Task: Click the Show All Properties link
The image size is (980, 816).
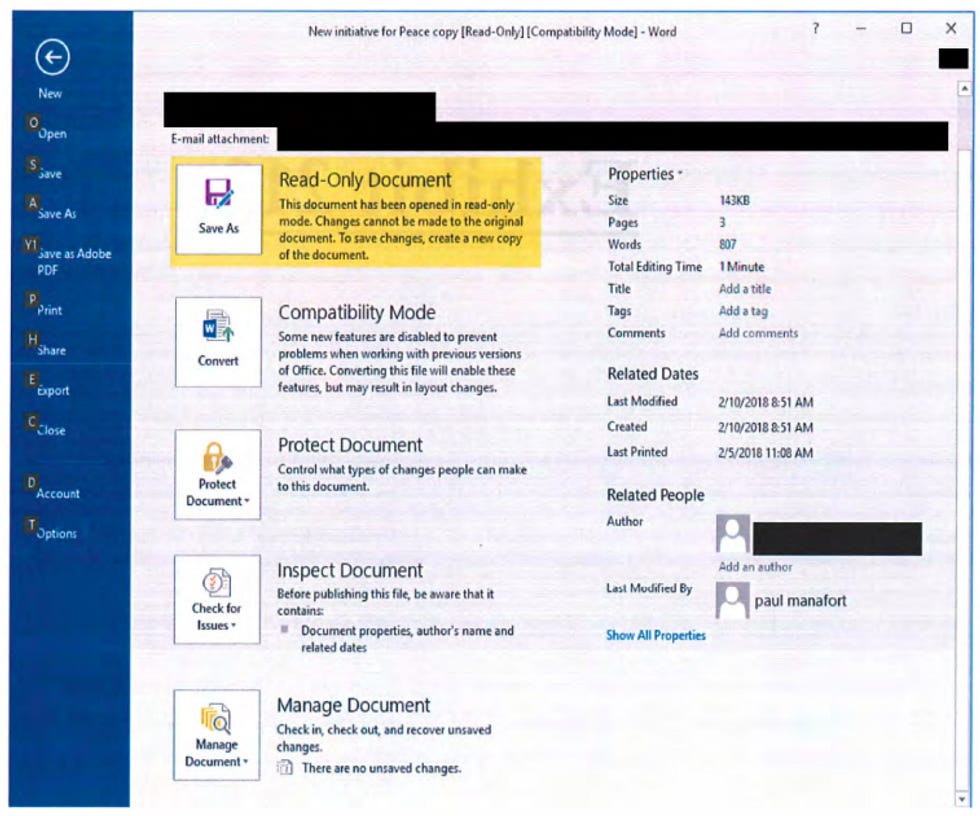Action: tap(656, 635)
